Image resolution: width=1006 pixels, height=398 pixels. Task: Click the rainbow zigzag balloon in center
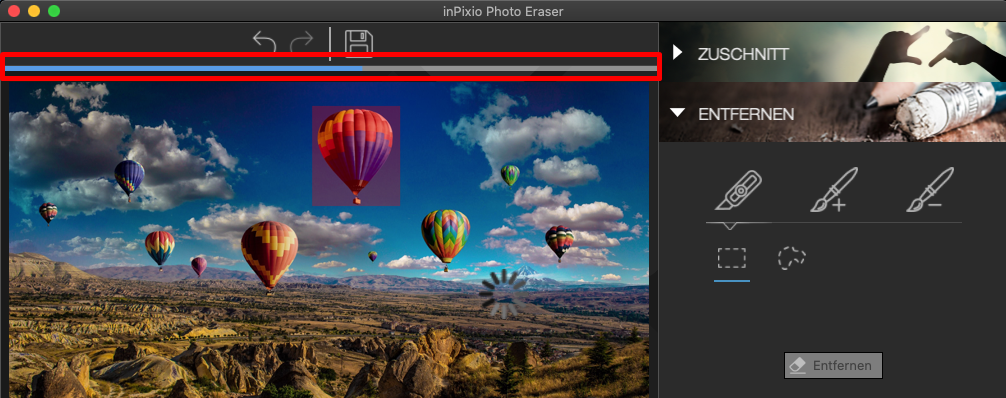tap(445, 238)
